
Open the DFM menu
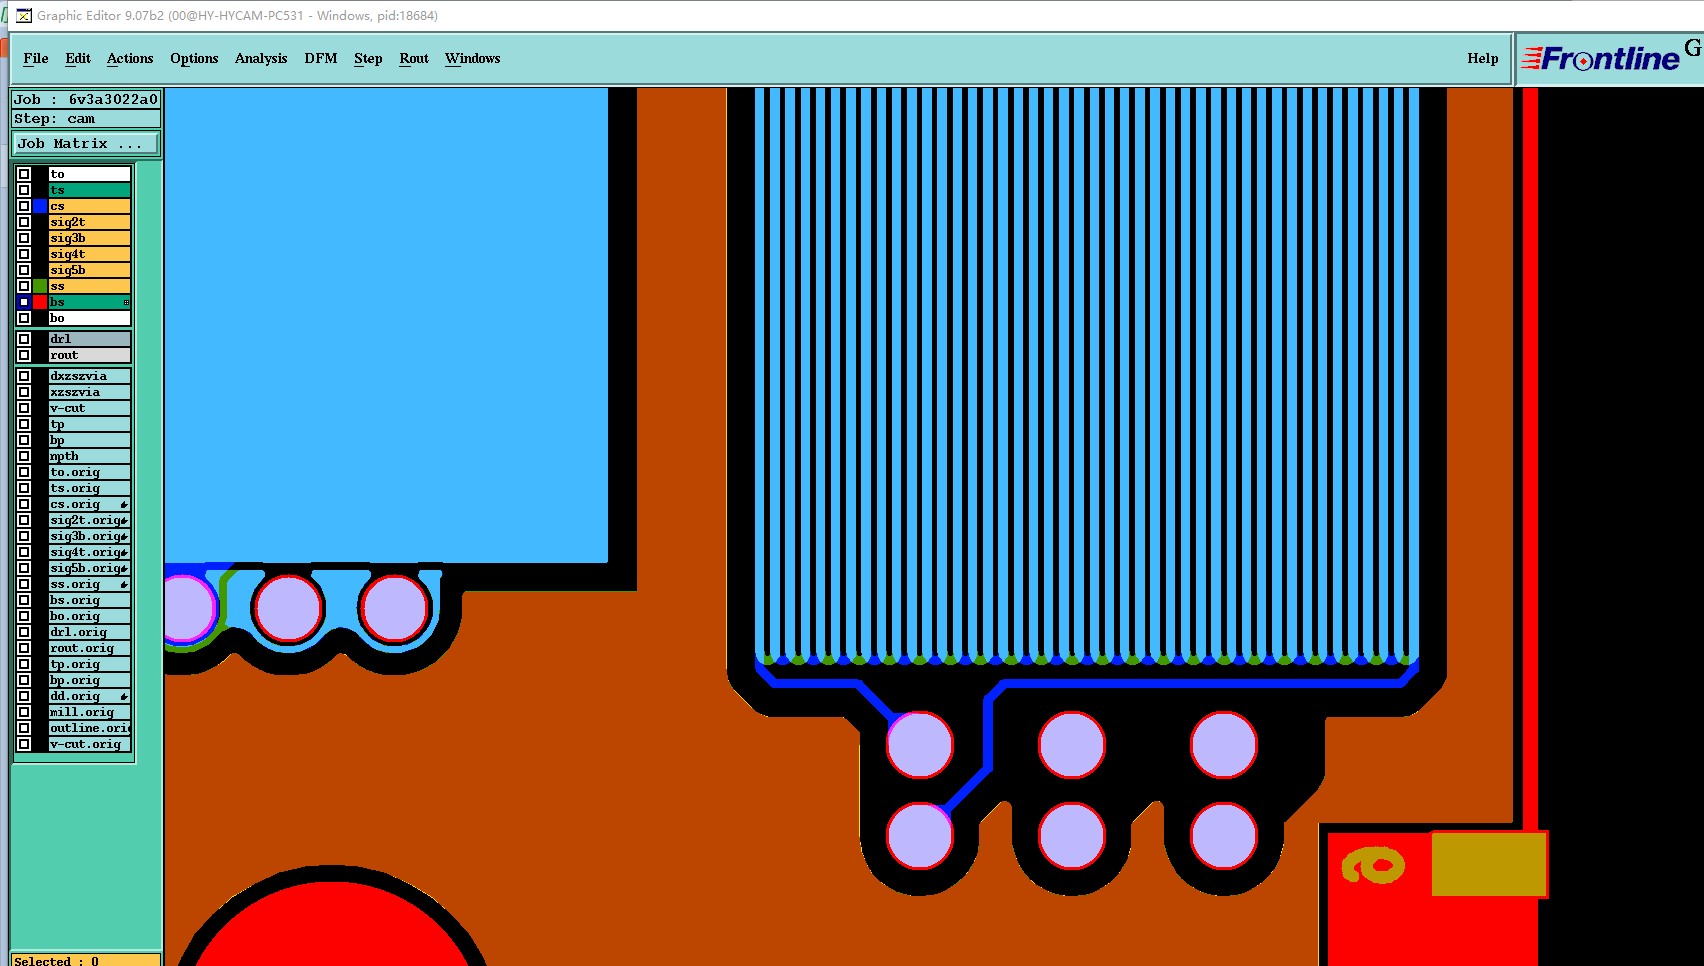click(x=321, y=58)
